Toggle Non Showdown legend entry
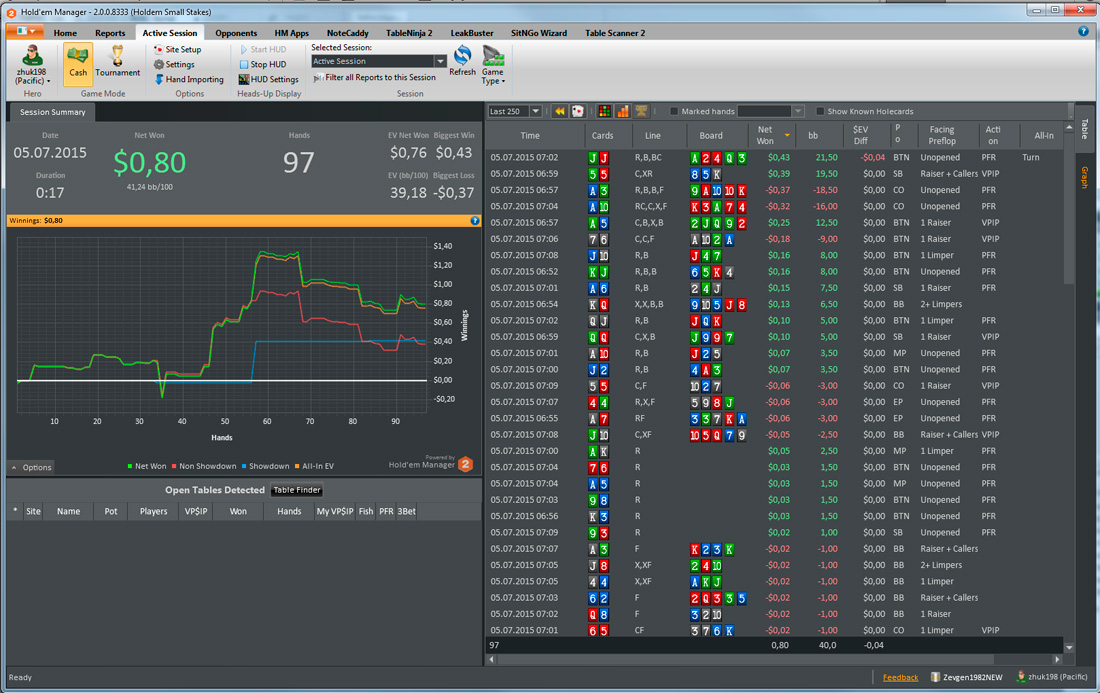This screenshot has width=1100, height=693. click(204, 466)
